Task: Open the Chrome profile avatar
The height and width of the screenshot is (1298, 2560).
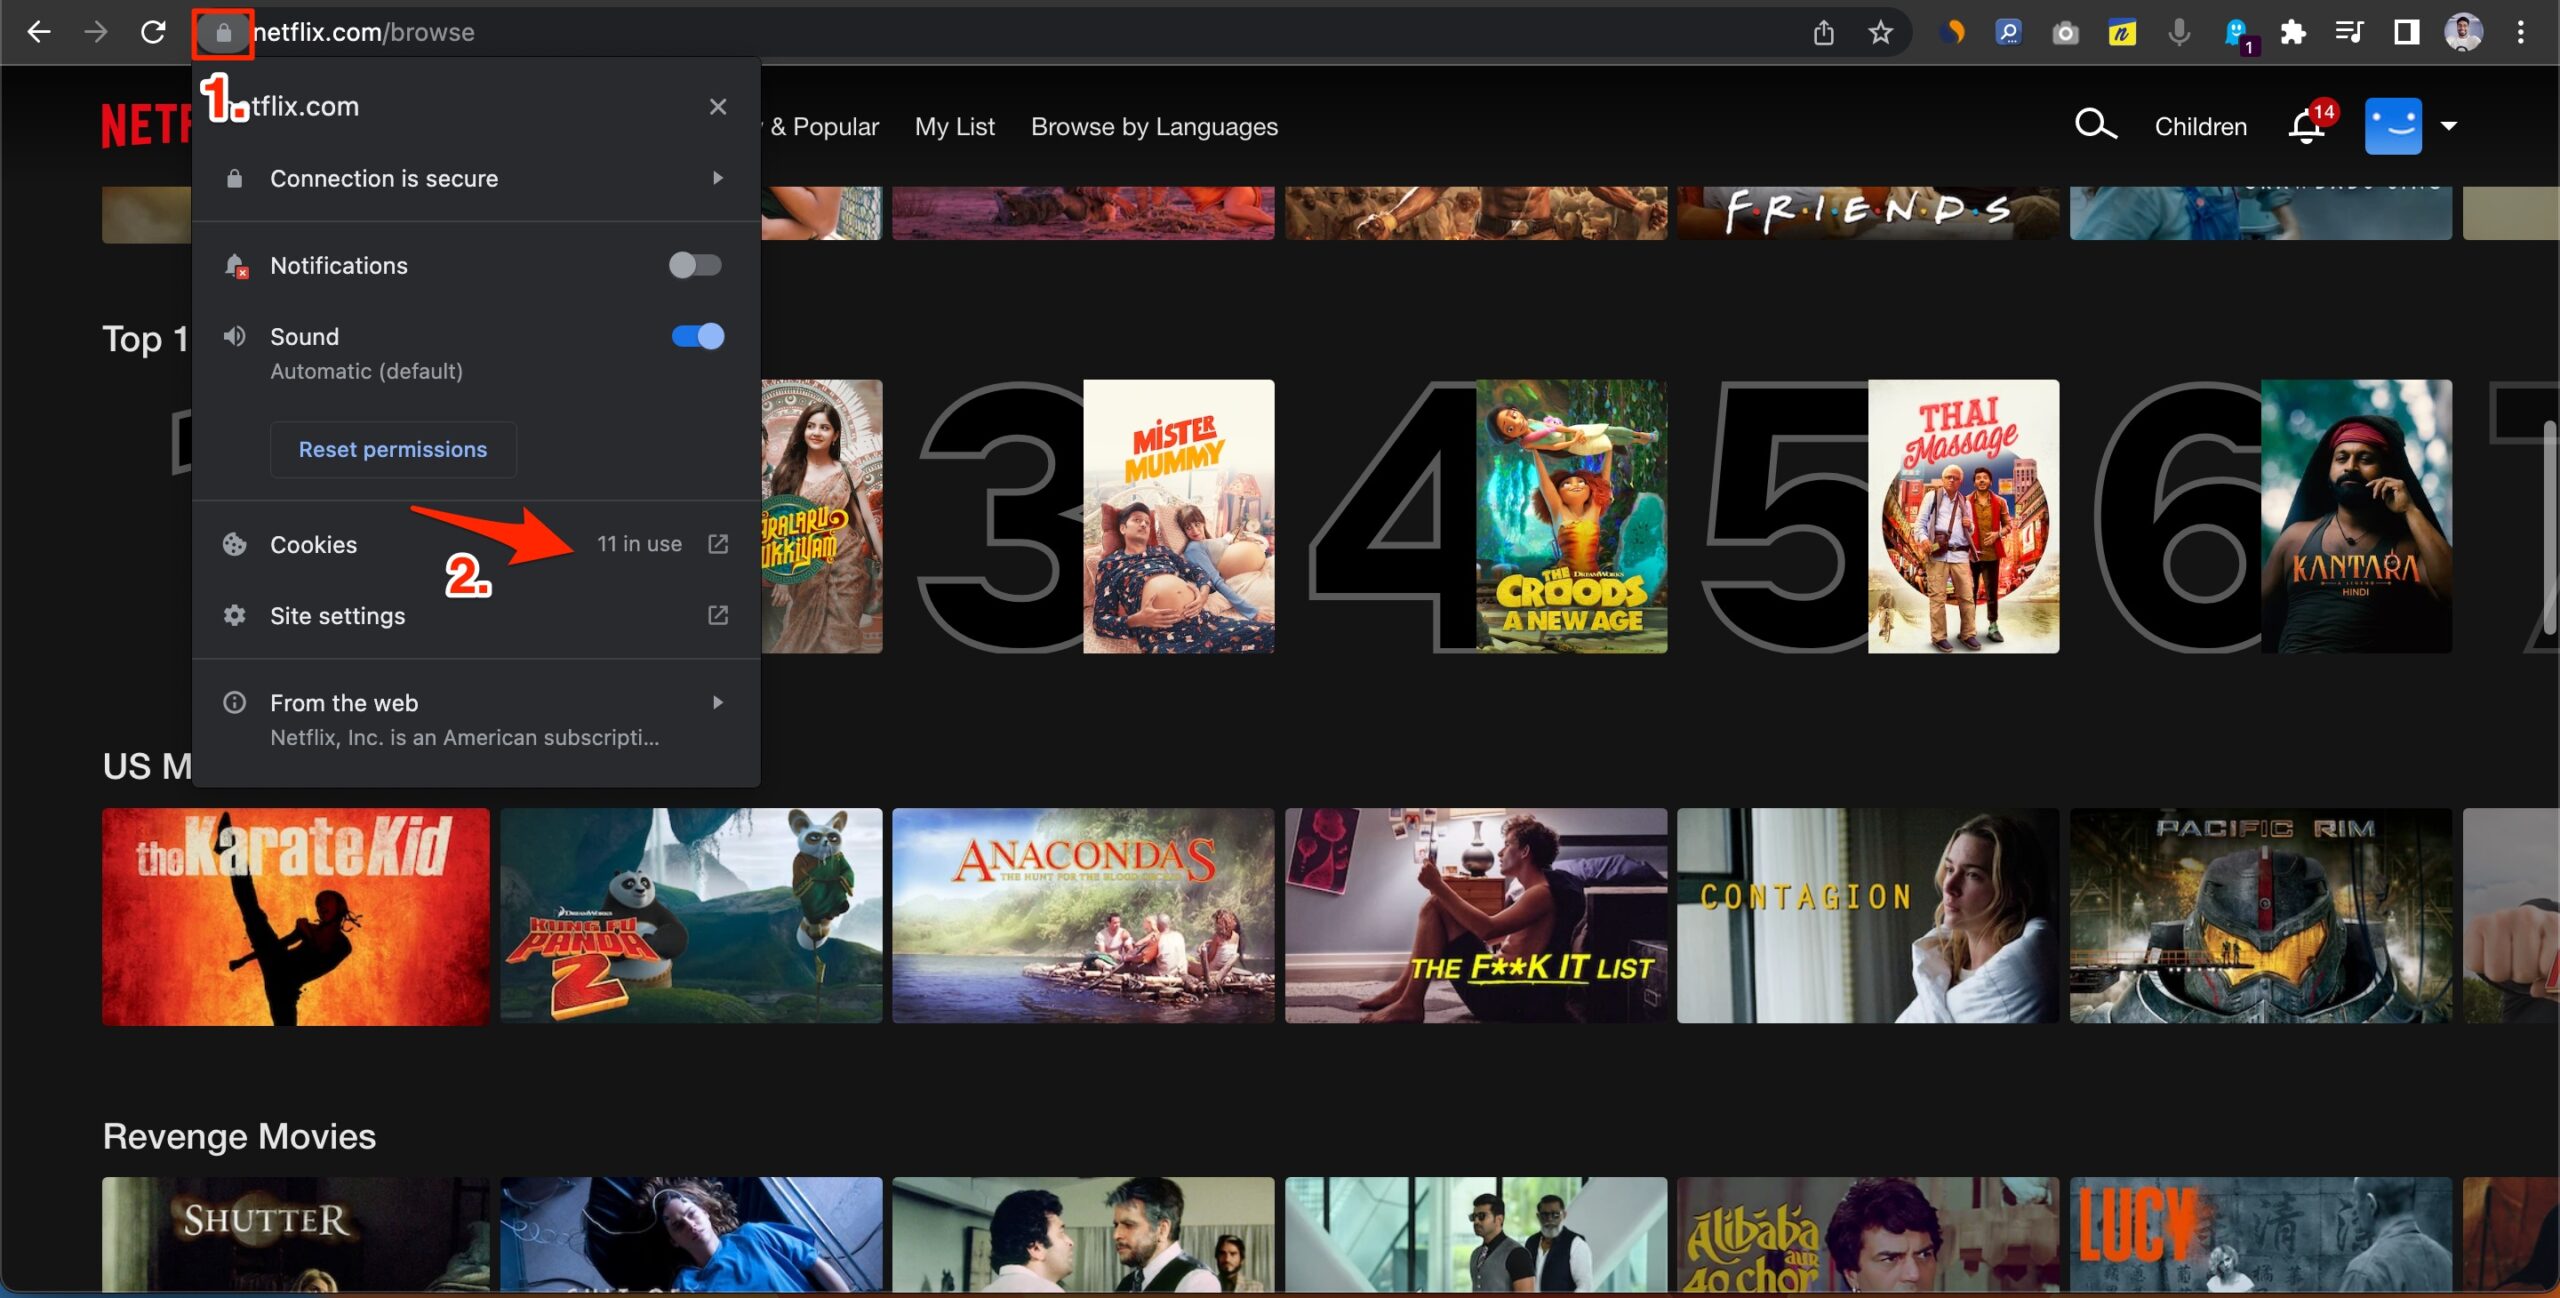Action: coord(2463,33)
